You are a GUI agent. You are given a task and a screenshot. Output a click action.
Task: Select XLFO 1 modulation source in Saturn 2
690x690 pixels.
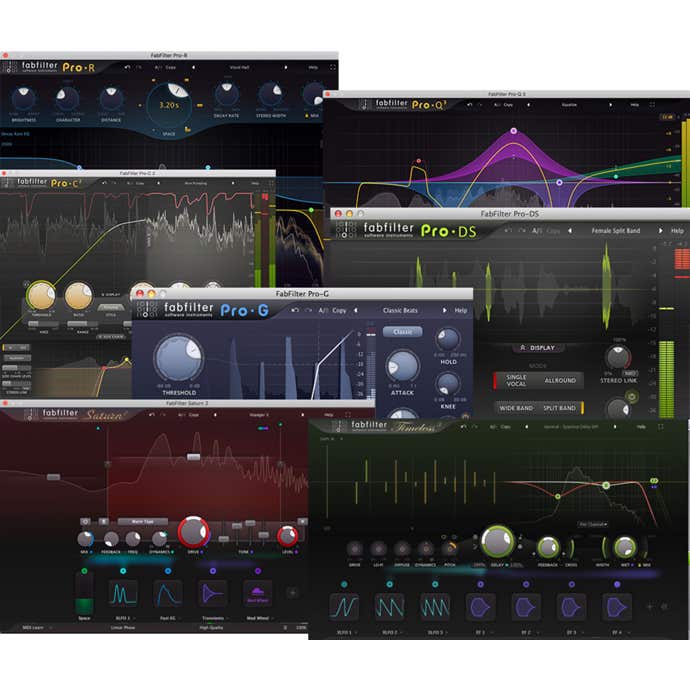123,594
